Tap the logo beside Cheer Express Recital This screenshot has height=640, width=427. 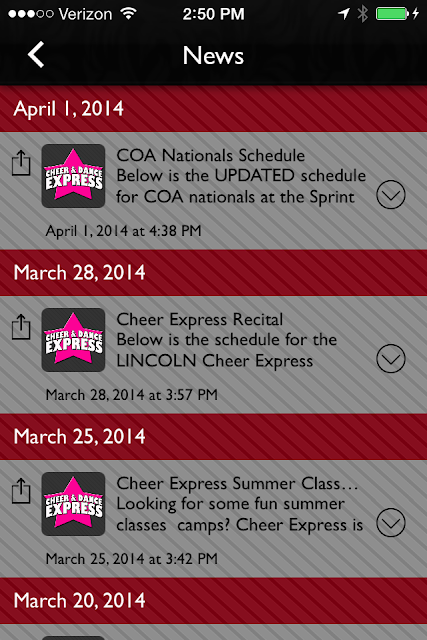[73, 340]
